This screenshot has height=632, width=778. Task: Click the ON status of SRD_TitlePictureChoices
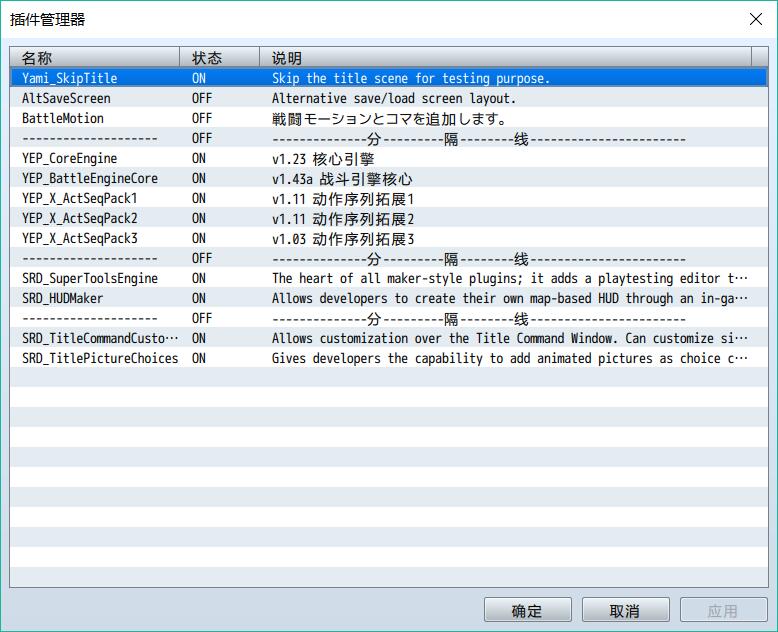(199, 358)
